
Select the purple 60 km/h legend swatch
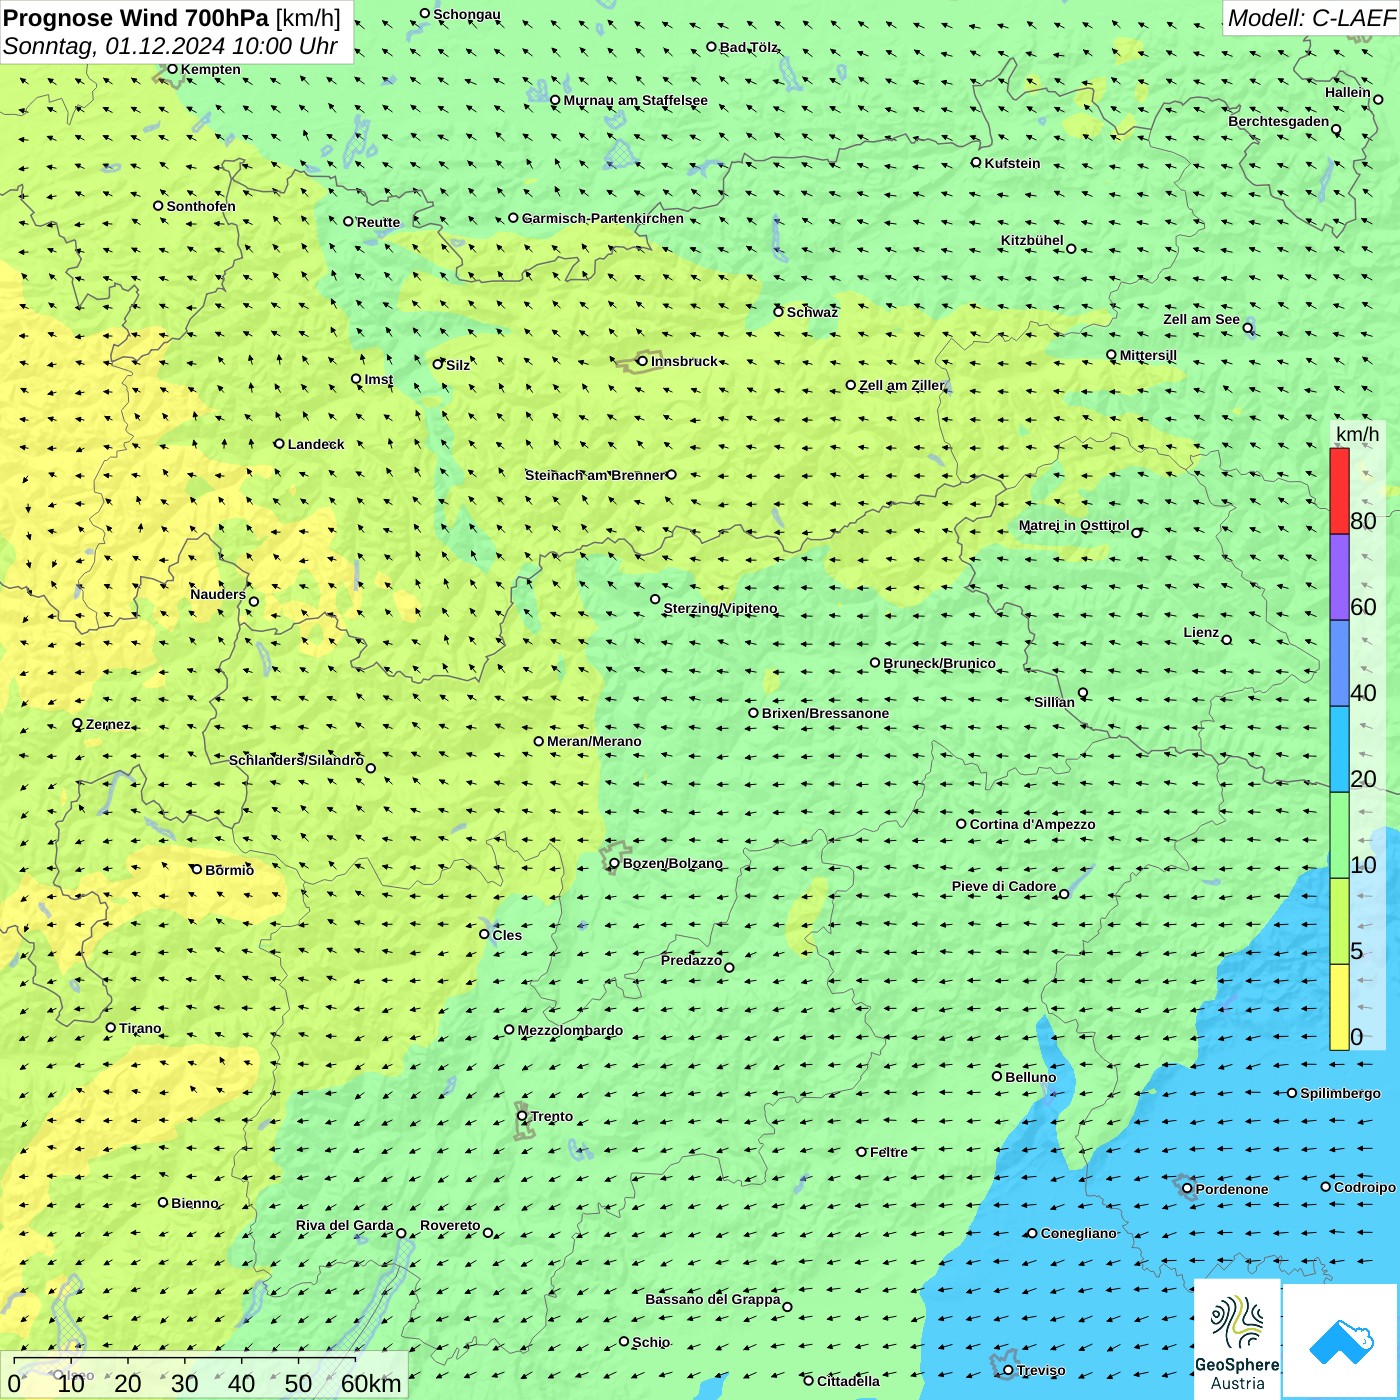point(1339,577)
